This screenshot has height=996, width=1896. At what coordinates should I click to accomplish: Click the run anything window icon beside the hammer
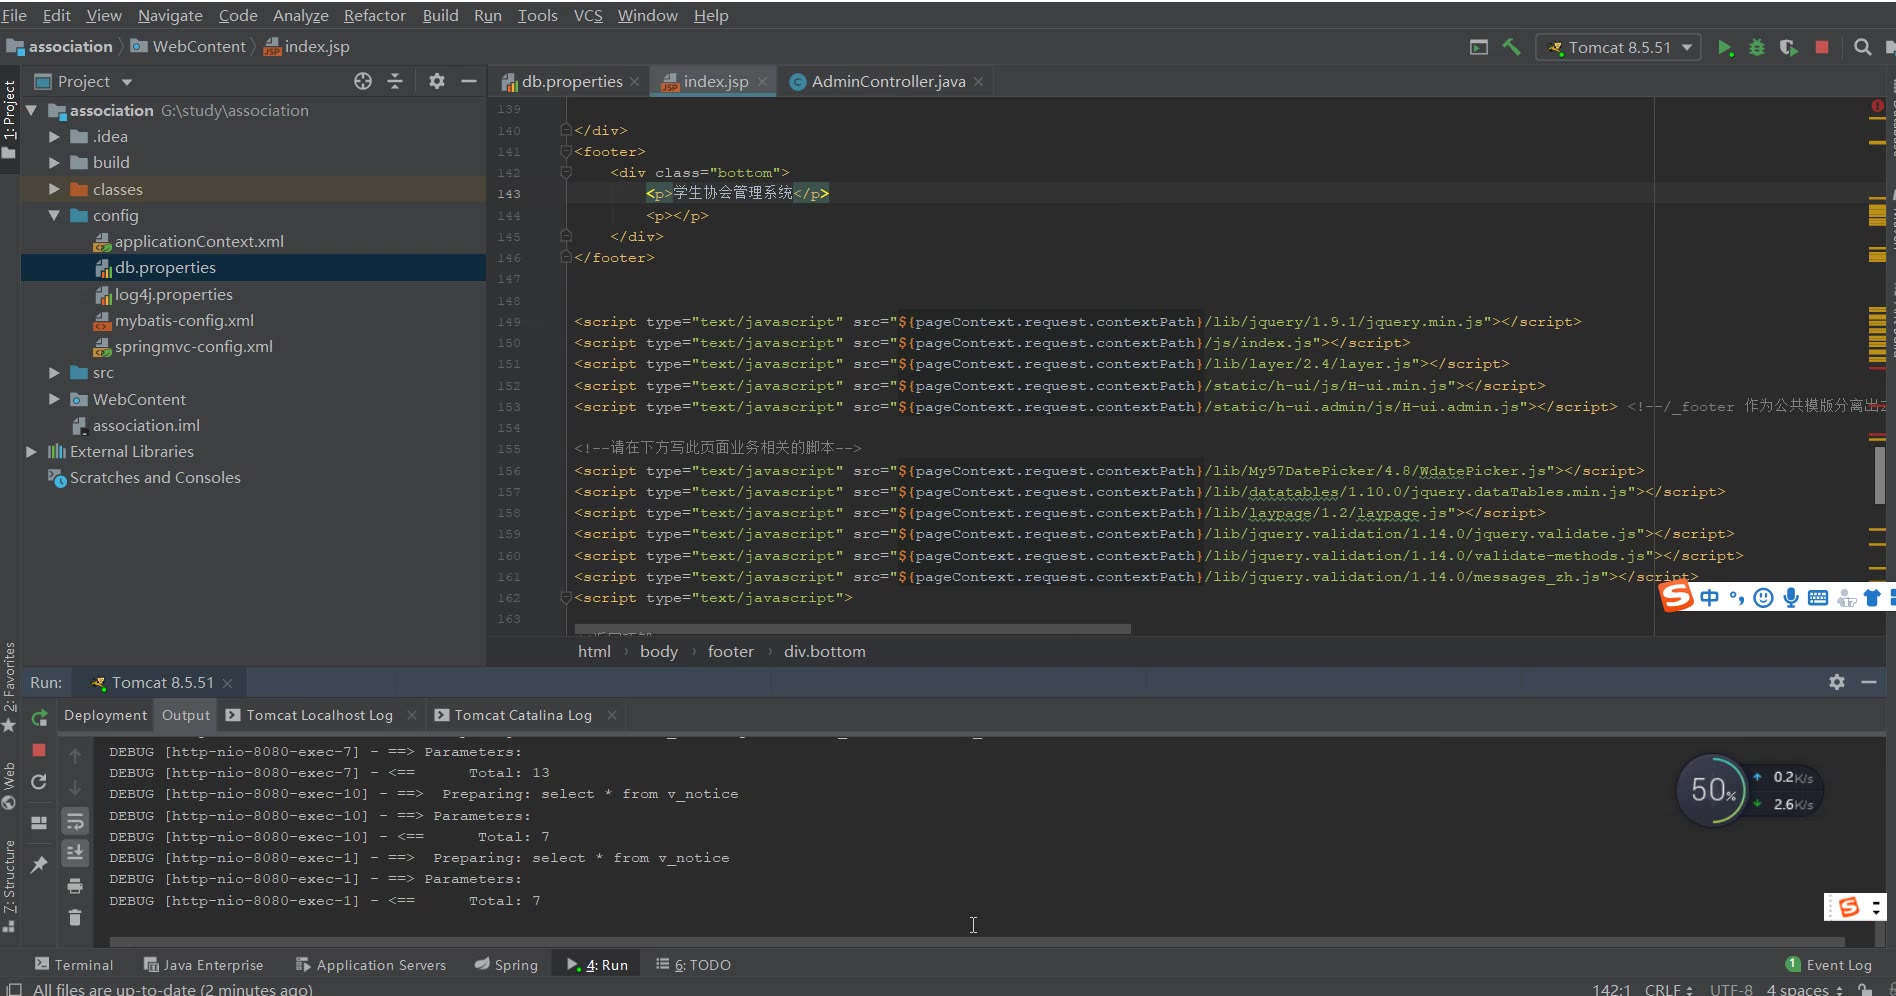(x=1478, y=47)
